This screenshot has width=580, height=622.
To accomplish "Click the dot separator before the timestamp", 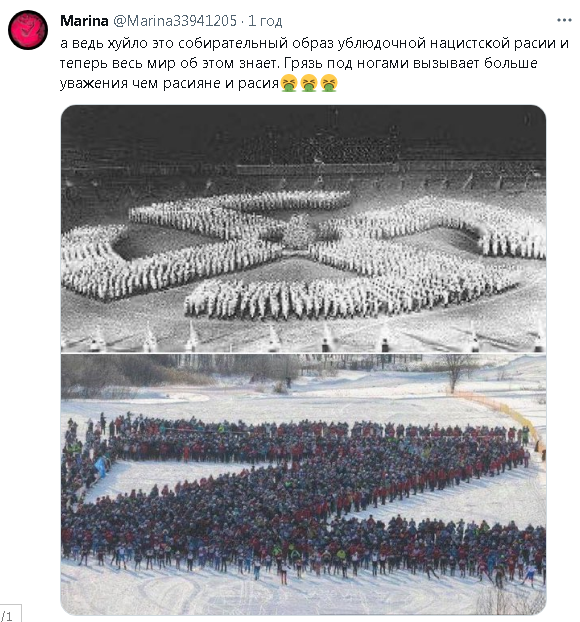I will (242, 21).
